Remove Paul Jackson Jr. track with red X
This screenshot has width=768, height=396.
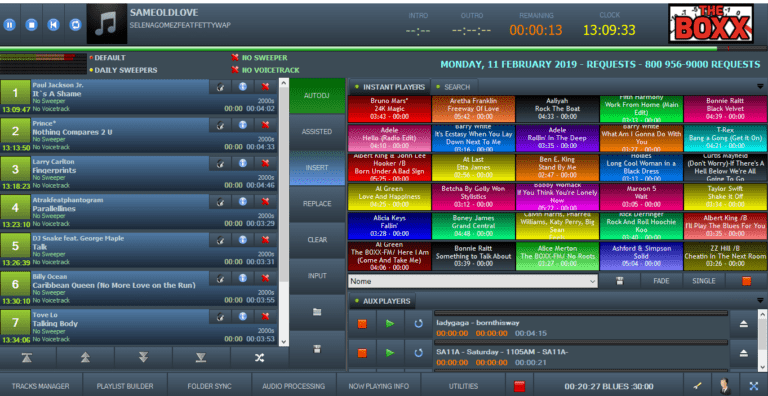[265, 87]
